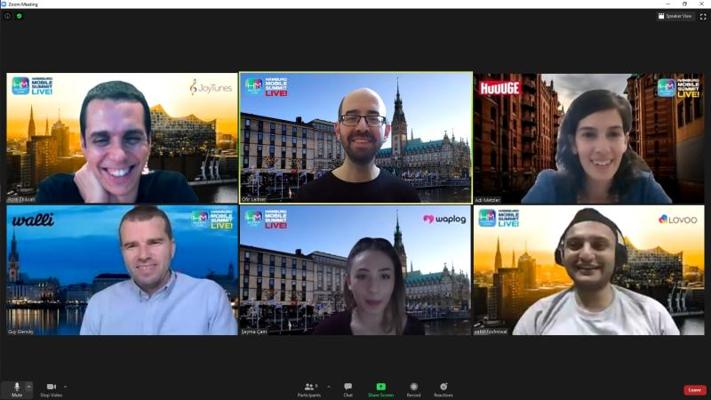This screenshot has width=711, height=400.
Task: Select the HUUUGE participant video tile
Action: point(589,138)
